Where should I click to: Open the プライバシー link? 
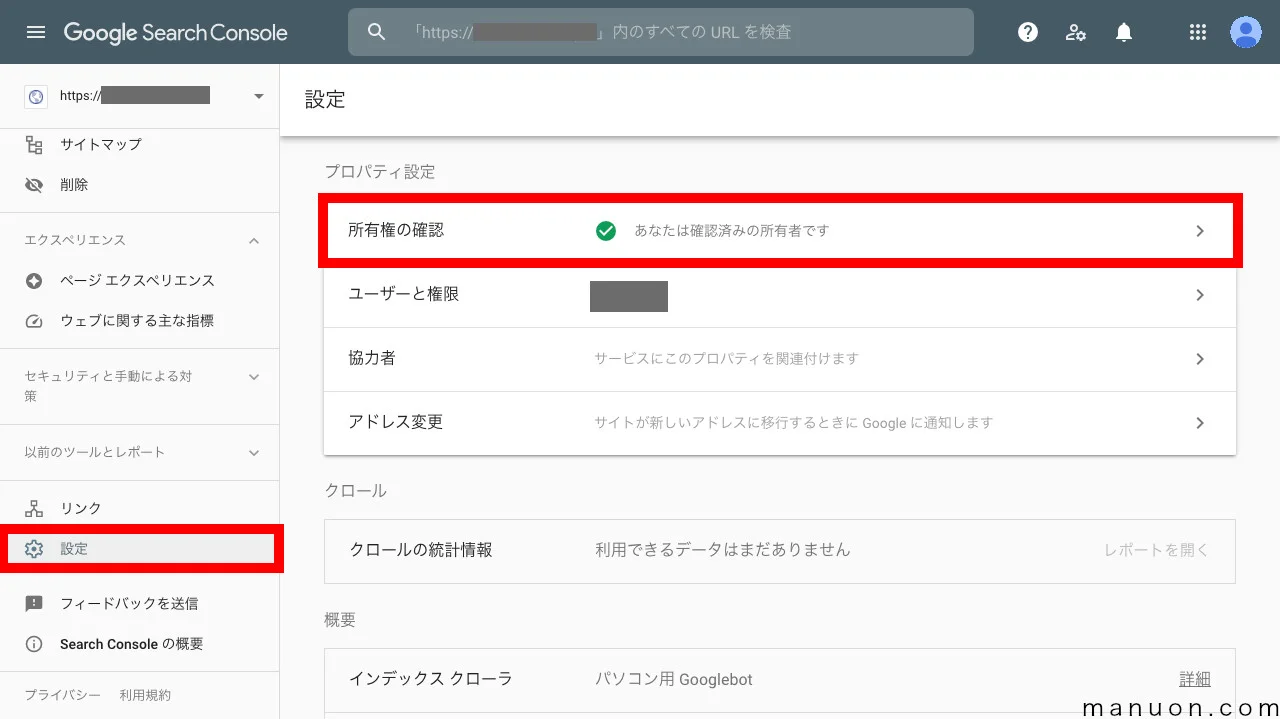coord(62,695)
